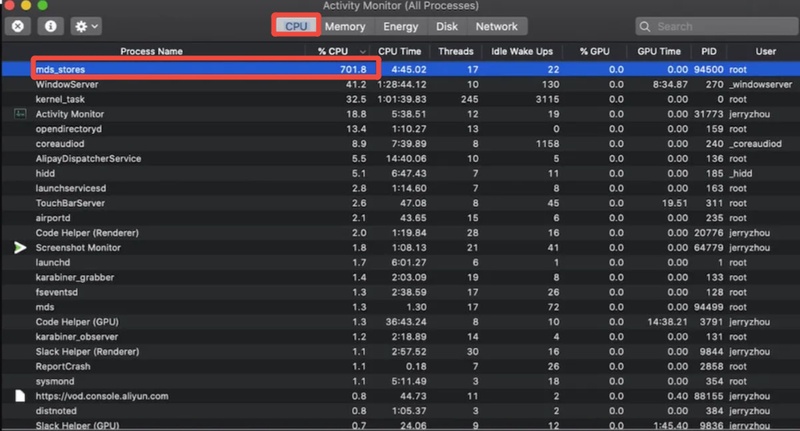
Task: Click the magnifying glass in search field
Action: [x=648, y=27]
